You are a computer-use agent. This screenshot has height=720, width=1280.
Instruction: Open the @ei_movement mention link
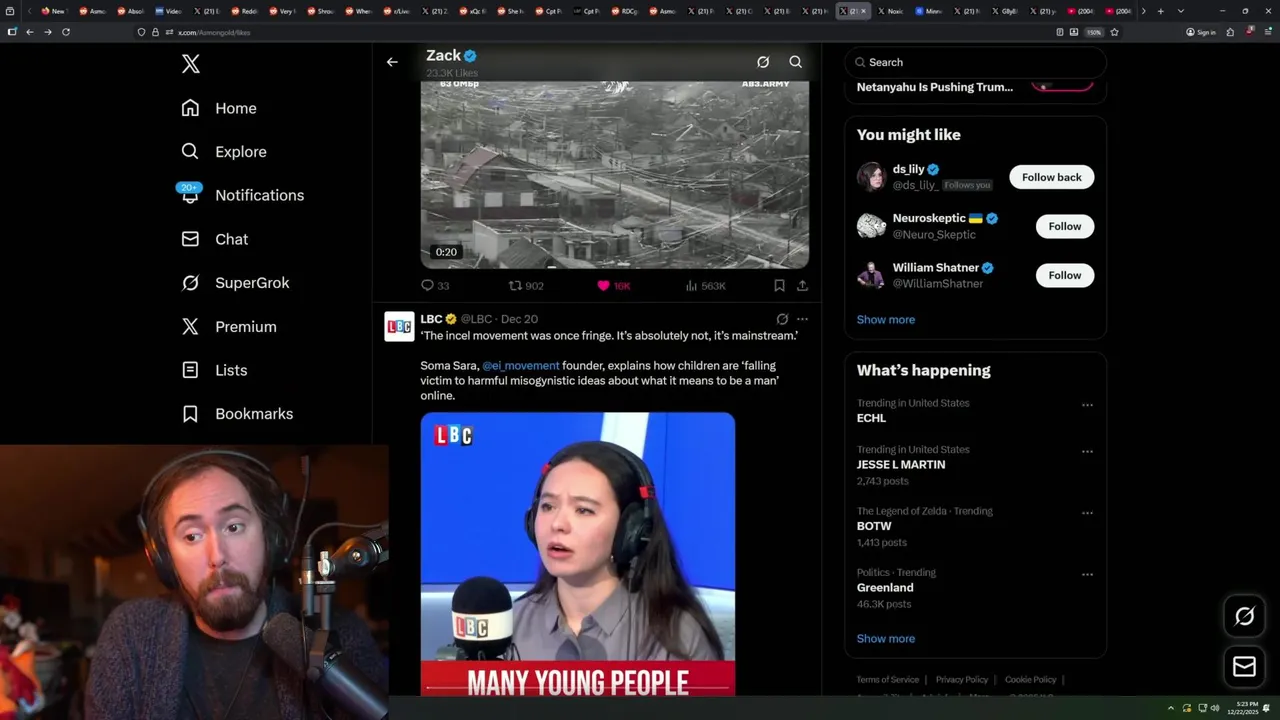521,366
